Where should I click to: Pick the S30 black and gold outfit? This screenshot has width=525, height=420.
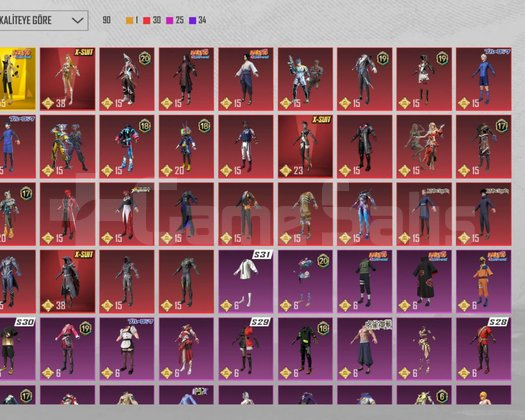tap(17, 349)
